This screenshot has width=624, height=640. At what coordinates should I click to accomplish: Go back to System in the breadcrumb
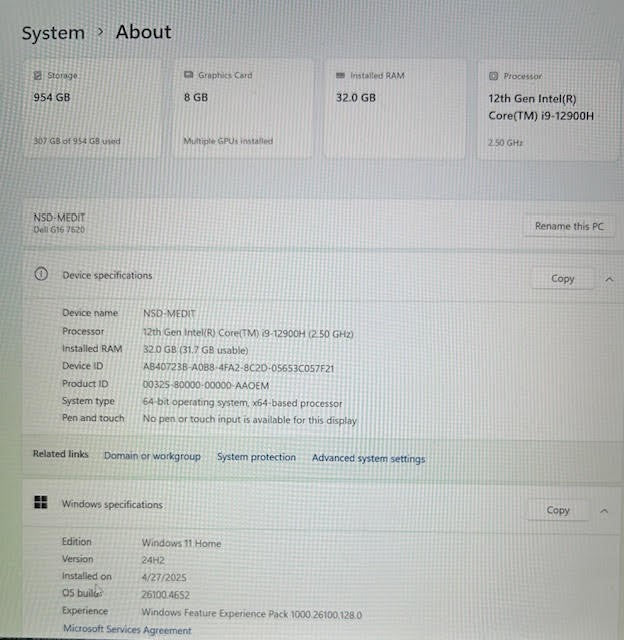[53, 33]
